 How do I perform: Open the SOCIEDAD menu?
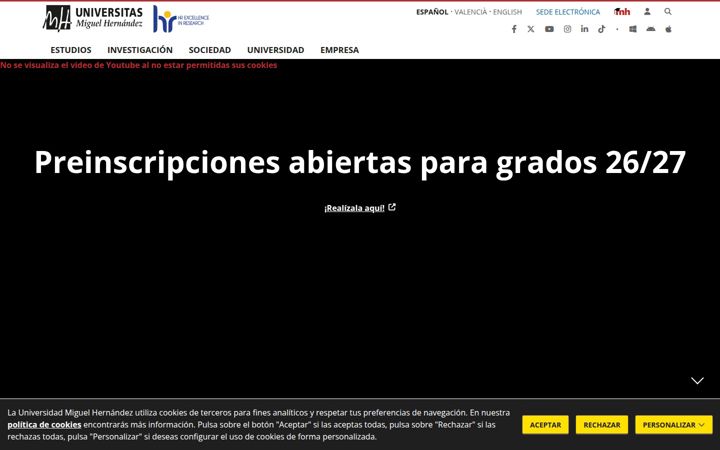pyautogui.click(x=210, y=50)
